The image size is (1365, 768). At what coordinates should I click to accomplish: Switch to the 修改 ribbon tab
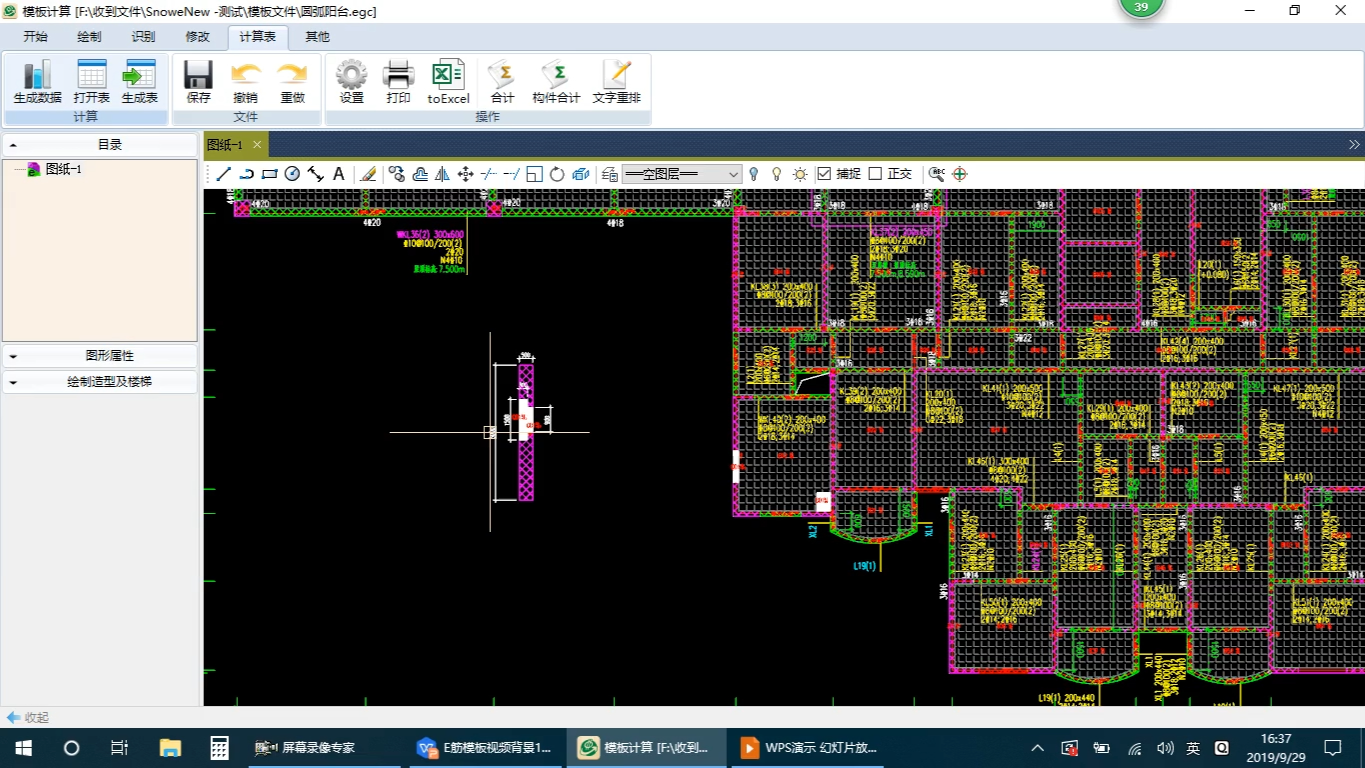point(198,37)
